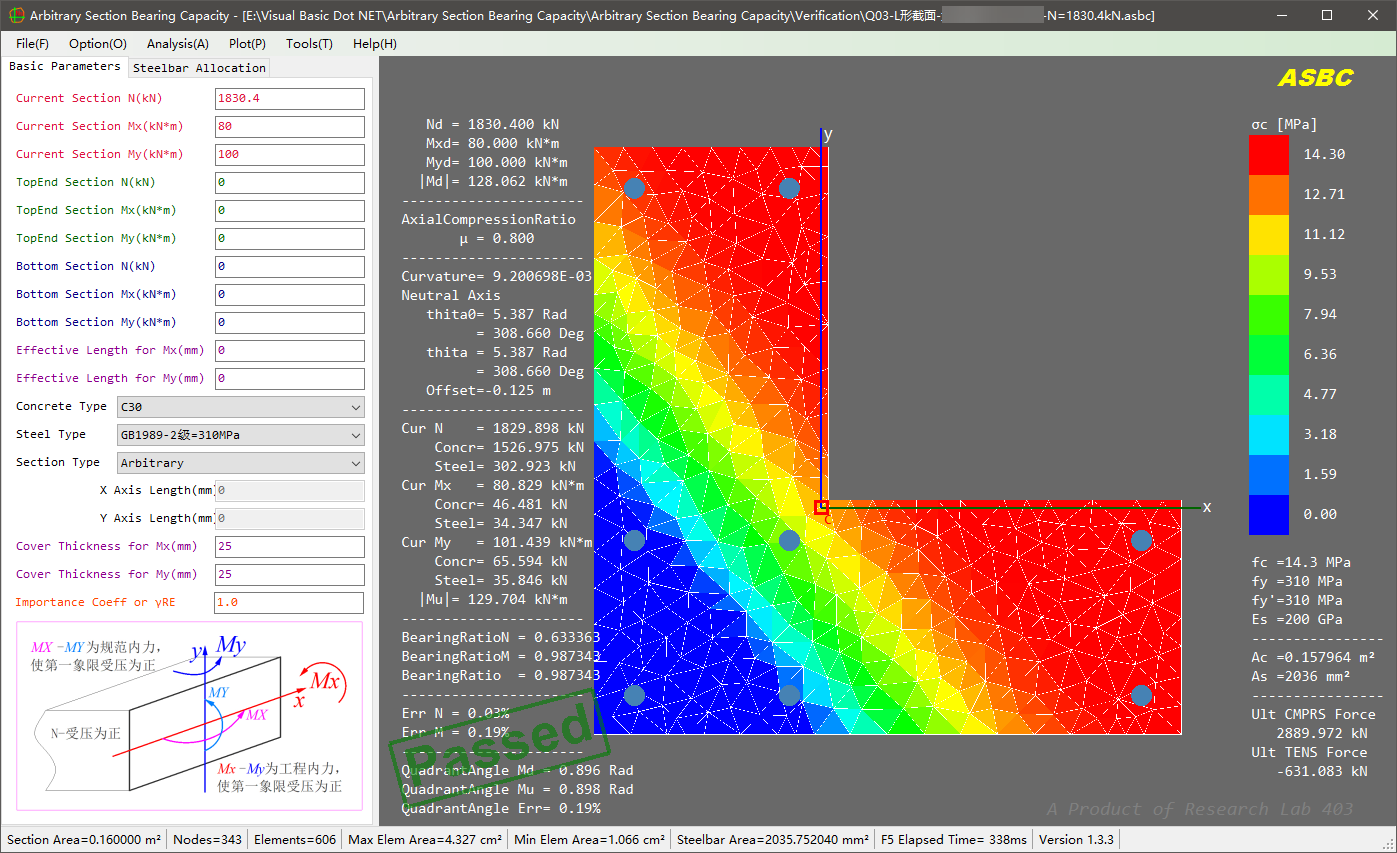Open the Plot(P) menu

click(x=247, y=44)
